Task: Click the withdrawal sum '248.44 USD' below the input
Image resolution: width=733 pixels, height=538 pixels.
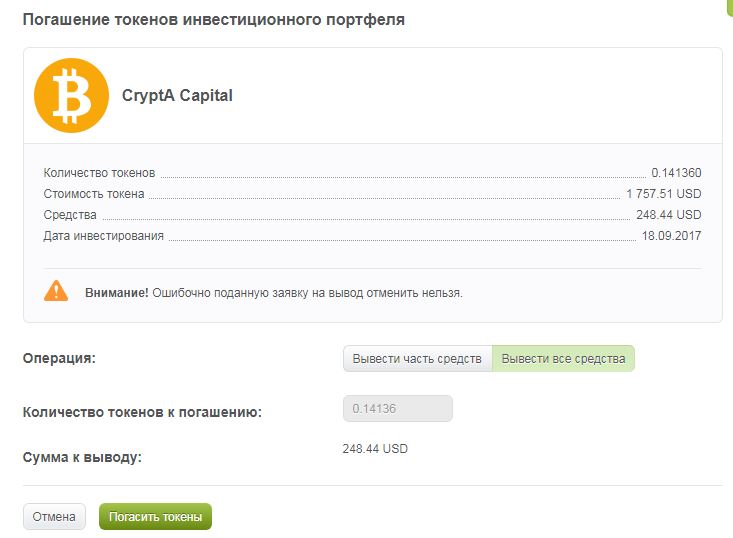Action: click(x=375, y=449)
